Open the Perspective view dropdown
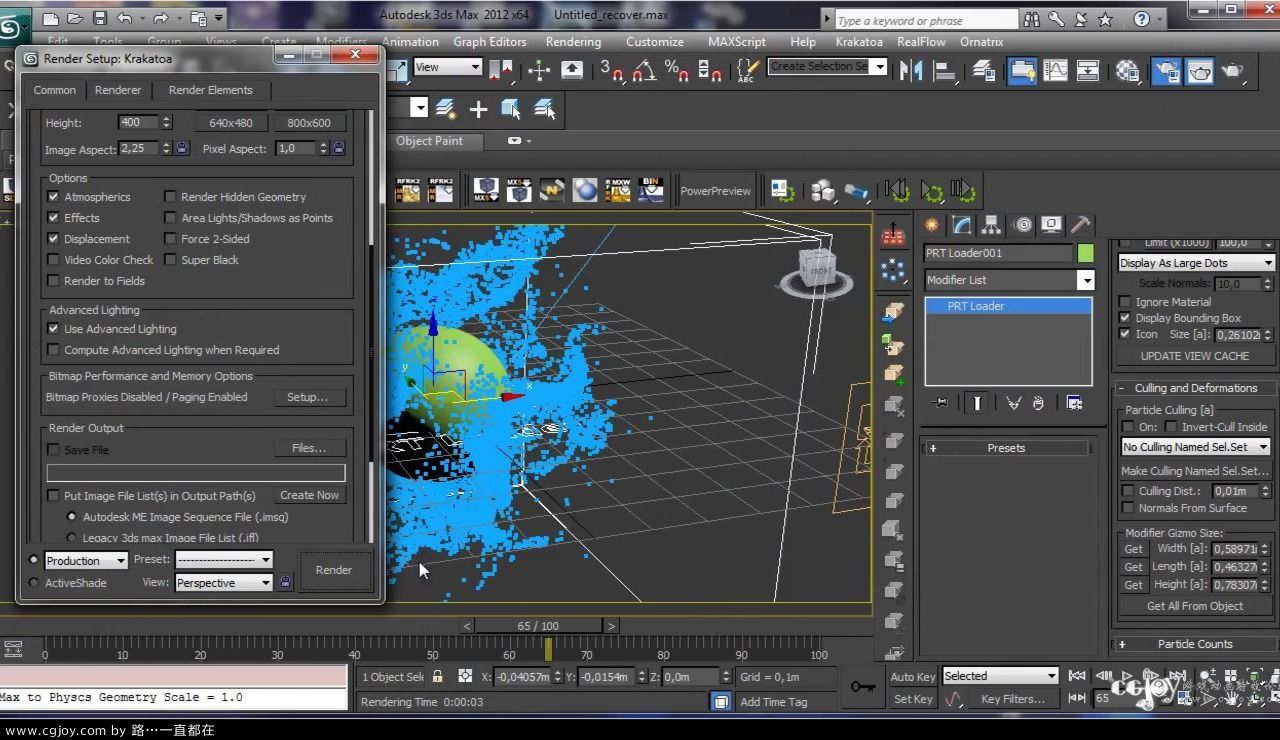 click(x=224, y=583)
